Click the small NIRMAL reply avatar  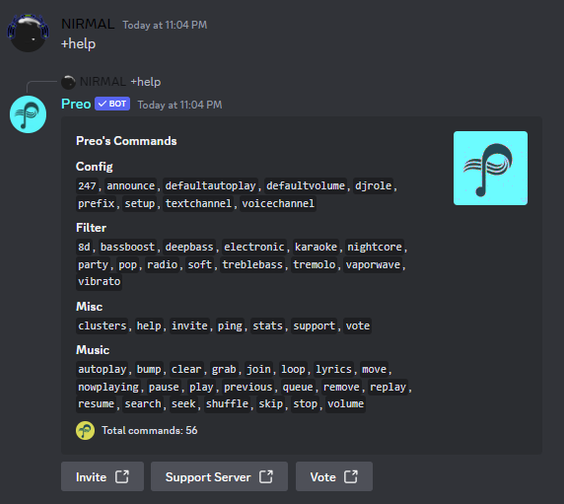(68, 82)
